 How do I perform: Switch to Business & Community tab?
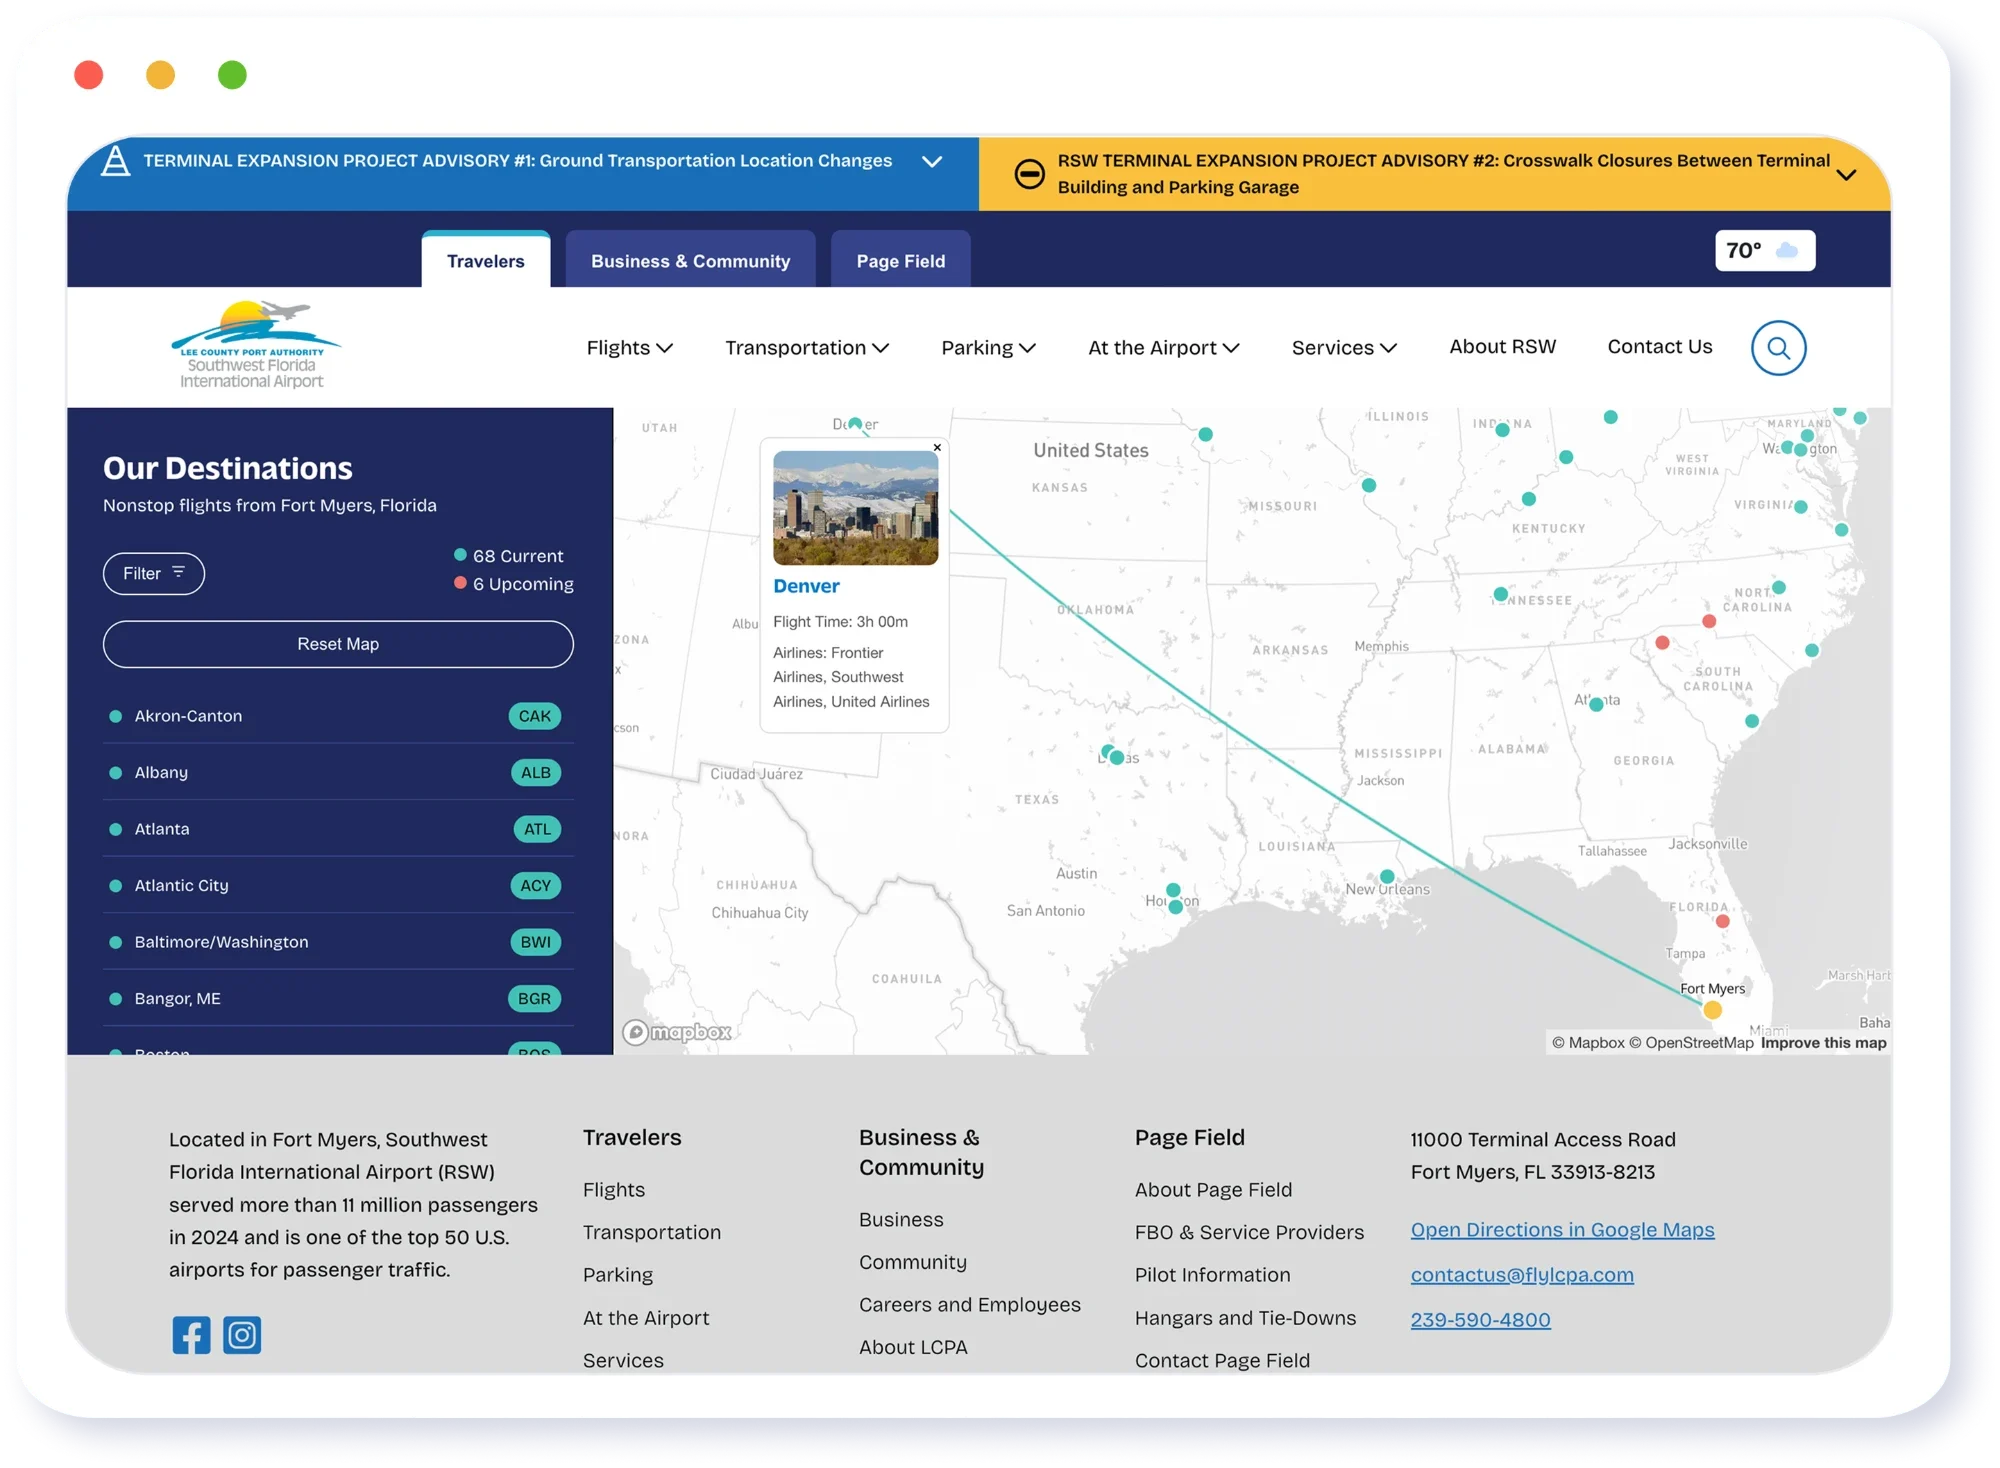coord(690,260)
